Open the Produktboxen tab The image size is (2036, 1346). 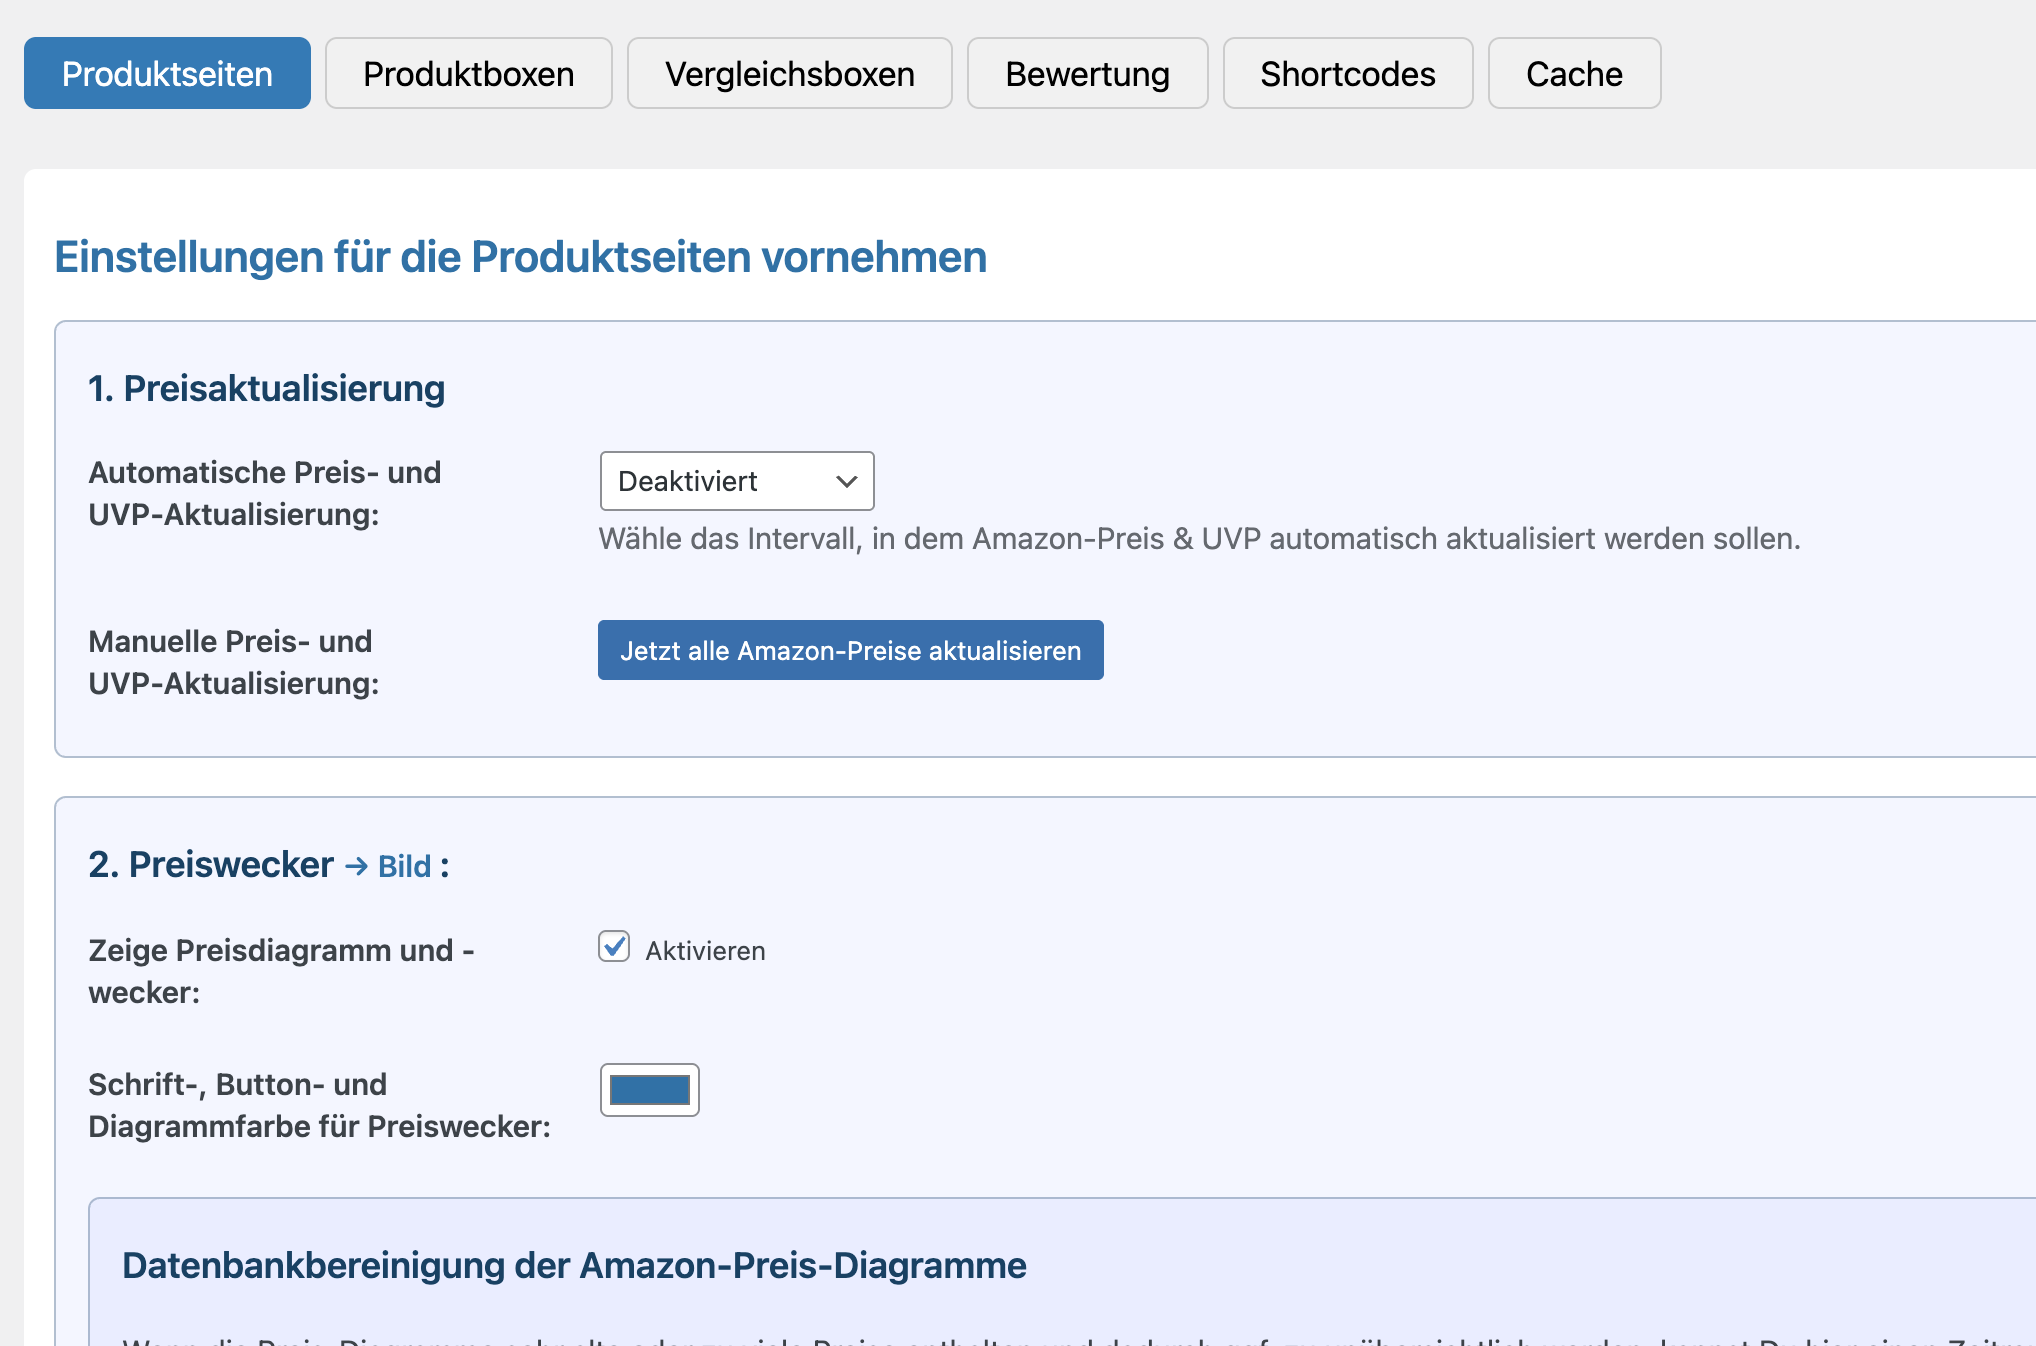pyautogui.click(x=468, y=73)
